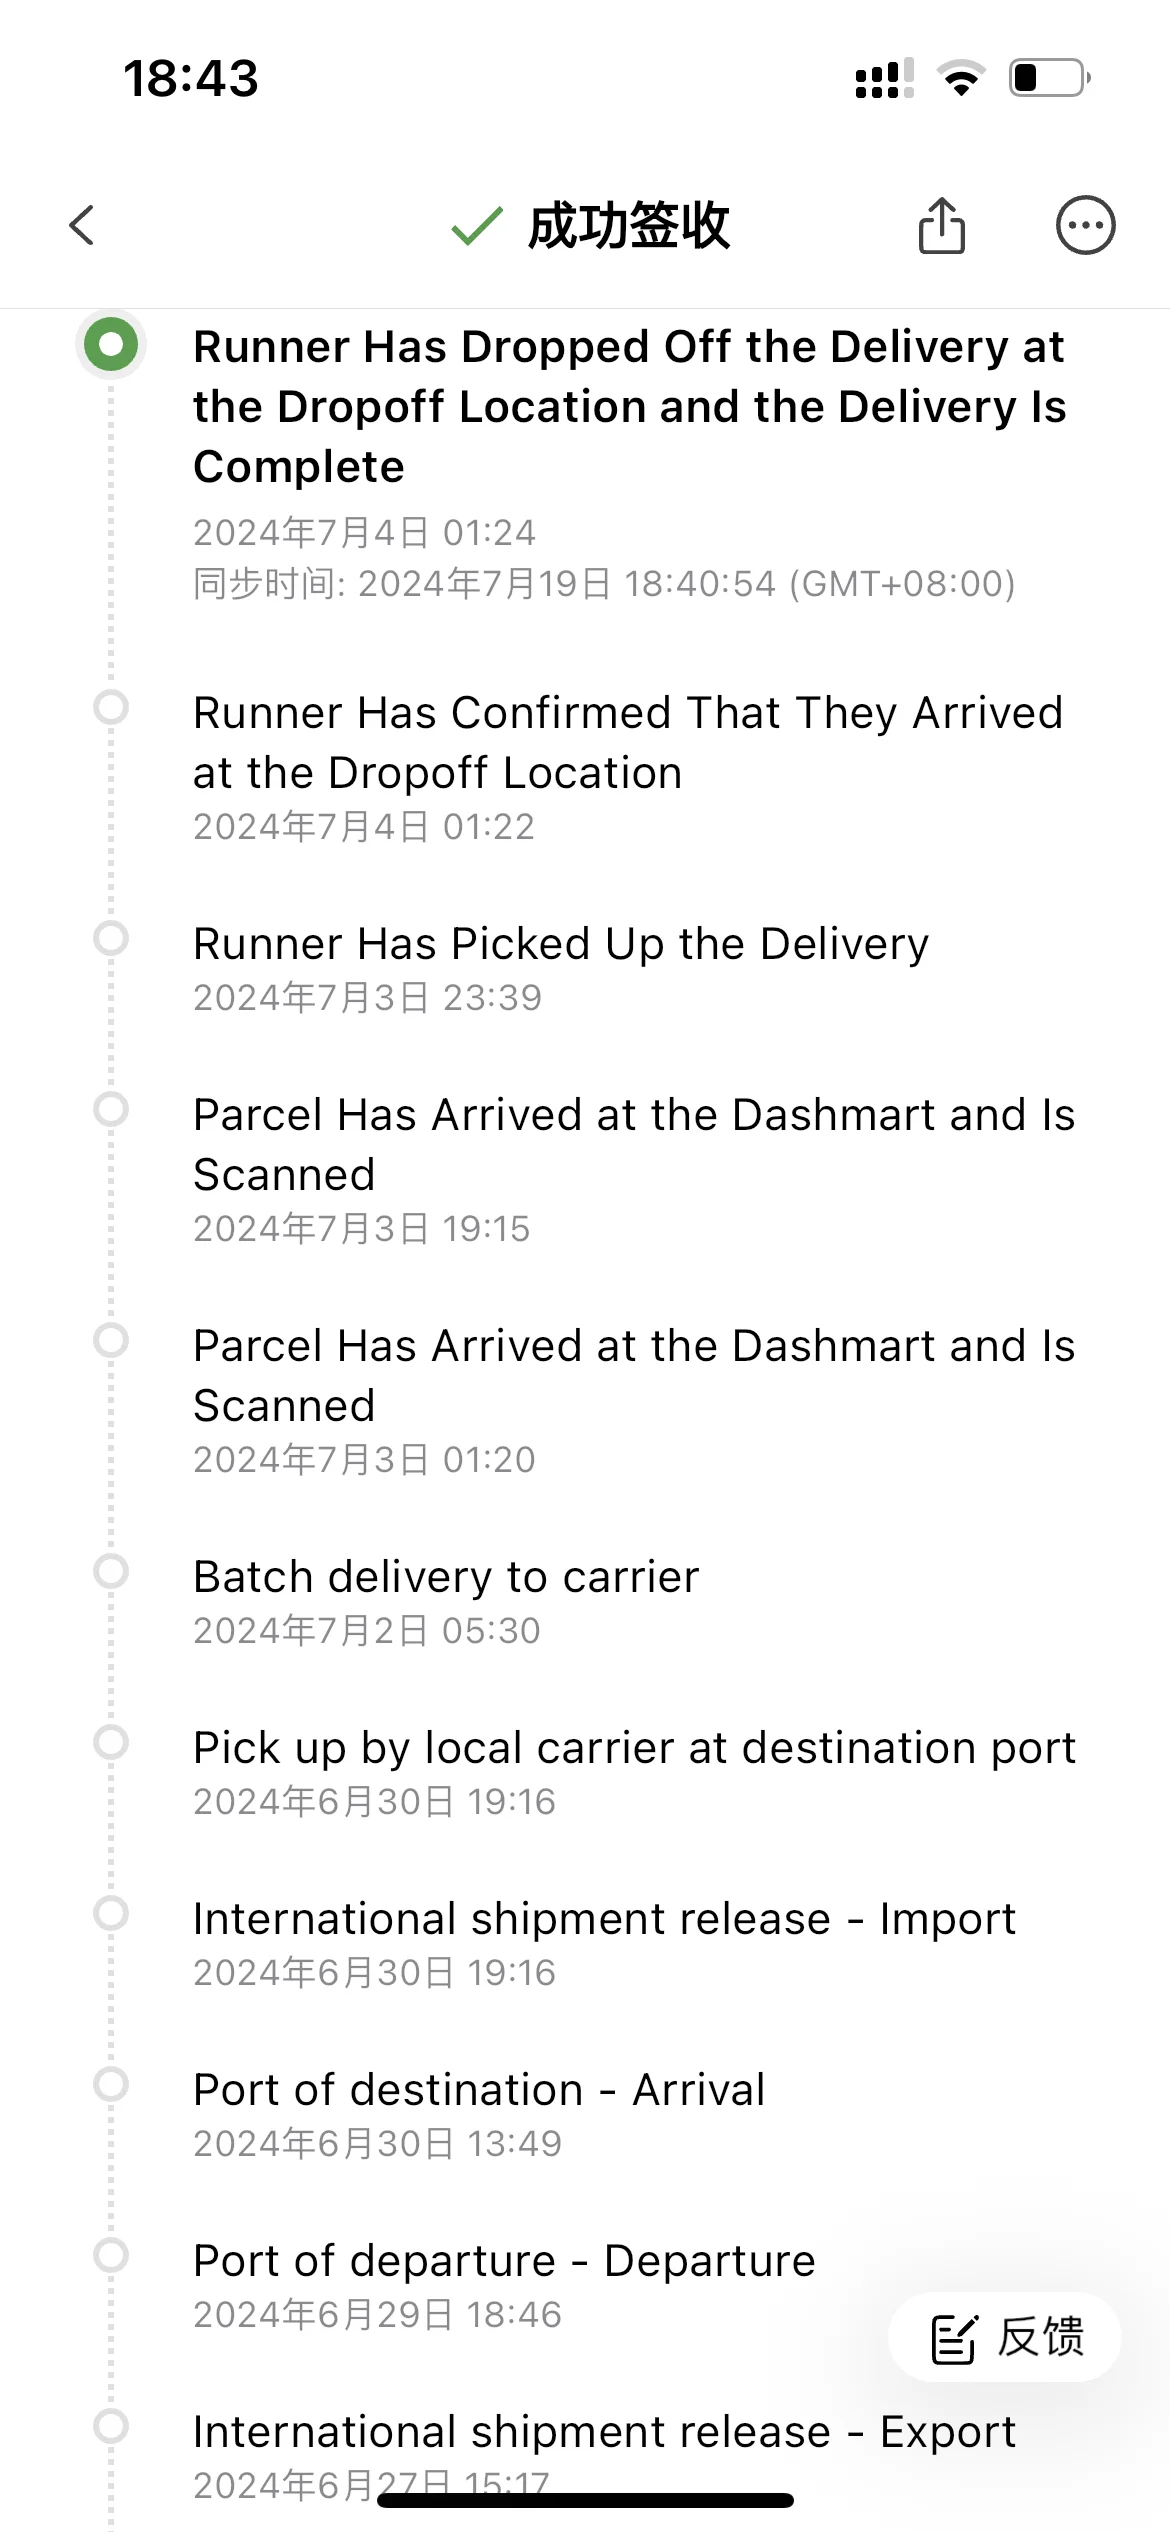Select 'Port of destination - Arrival' event
The height and width of the screenshot is (2532, 1170).
(479, 2090)
